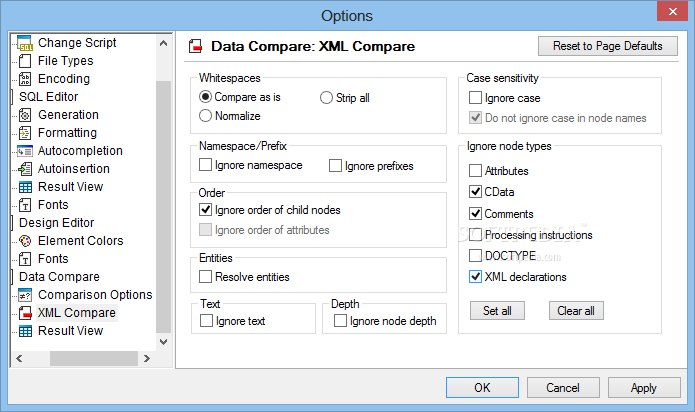Open the SQL Editor category
The height and width of the screenshot is (412, 695).
pos(48,97)
